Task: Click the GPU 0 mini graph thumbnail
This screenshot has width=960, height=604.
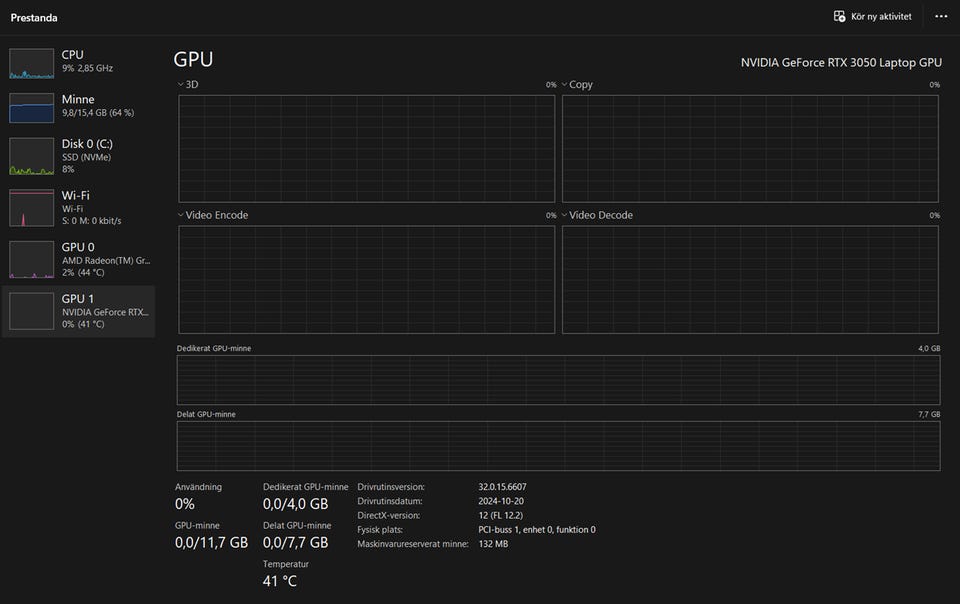Action: [31, 260]
